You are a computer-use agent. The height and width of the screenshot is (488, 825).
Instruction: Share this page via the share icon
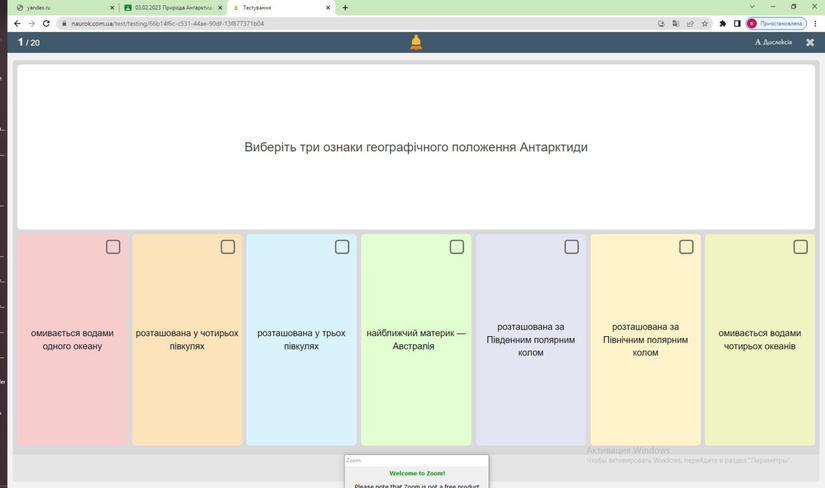click(x=690, y=24)
